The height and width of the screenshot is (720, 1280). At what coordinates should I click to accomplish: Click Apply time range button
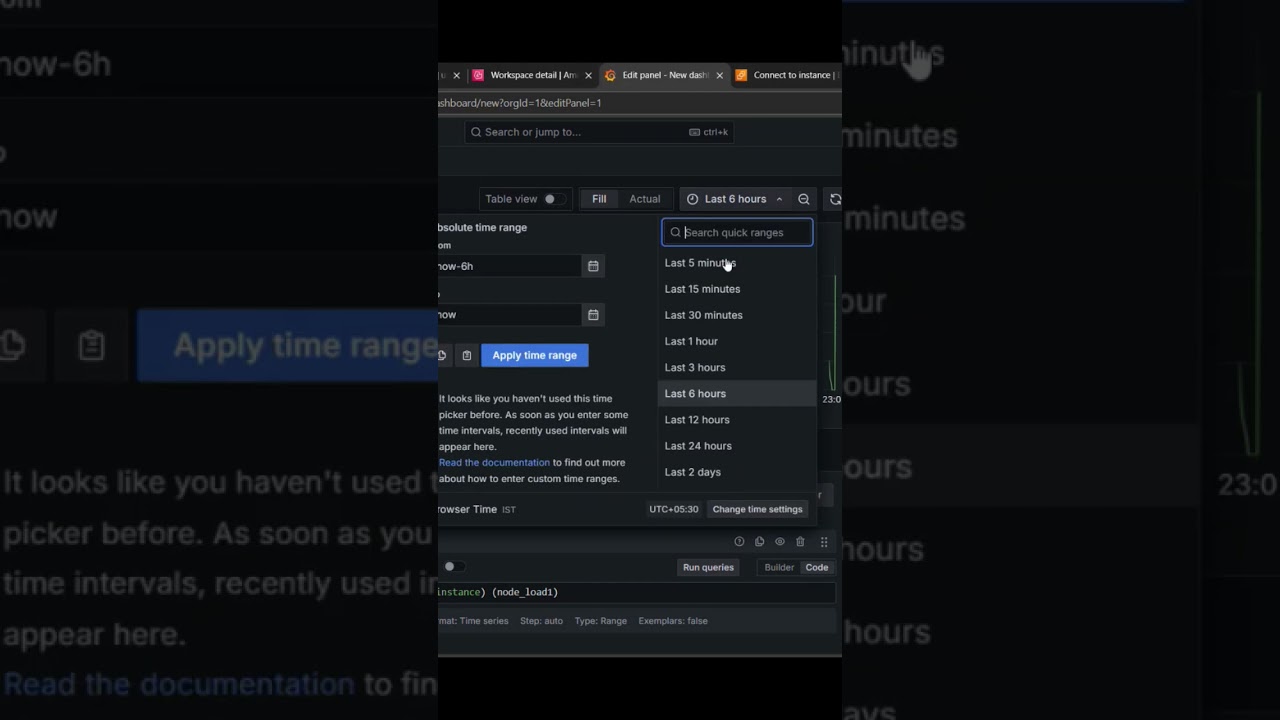[x=535, y=355]
